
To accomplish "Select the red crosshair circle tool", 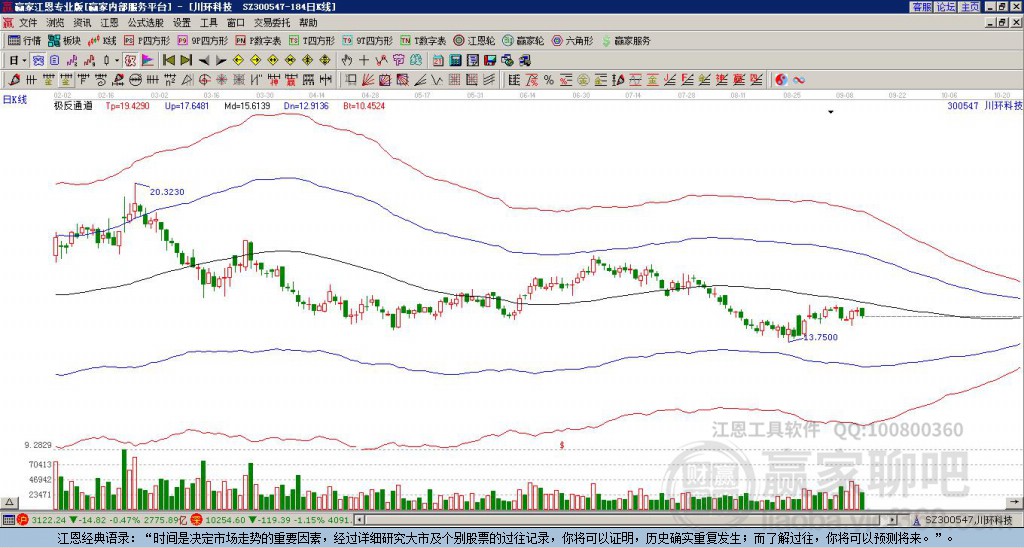I will [x=204, y=80].
